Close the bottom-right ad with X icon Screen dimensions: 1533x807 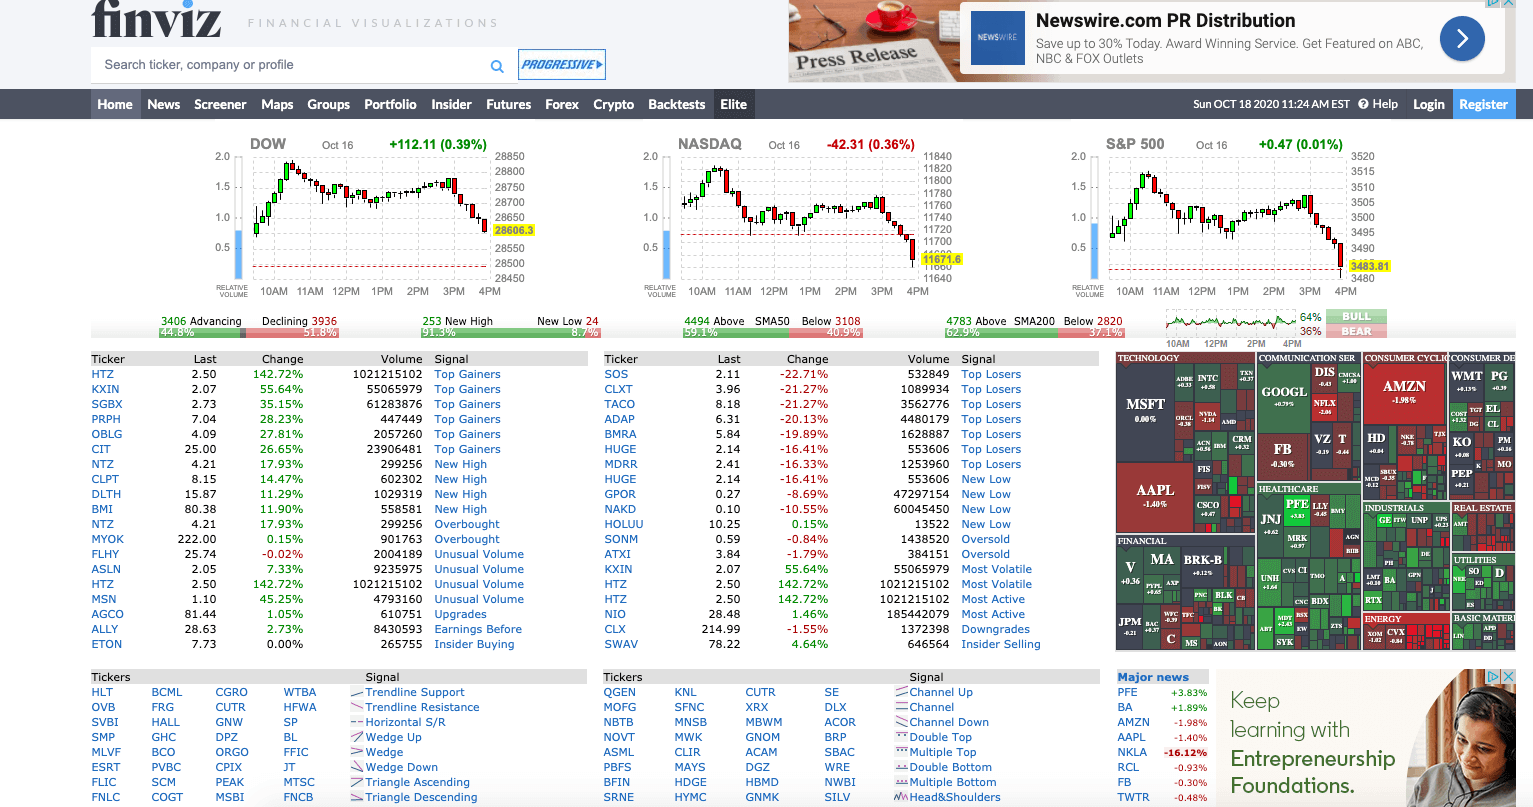[x=1508, y=677]
